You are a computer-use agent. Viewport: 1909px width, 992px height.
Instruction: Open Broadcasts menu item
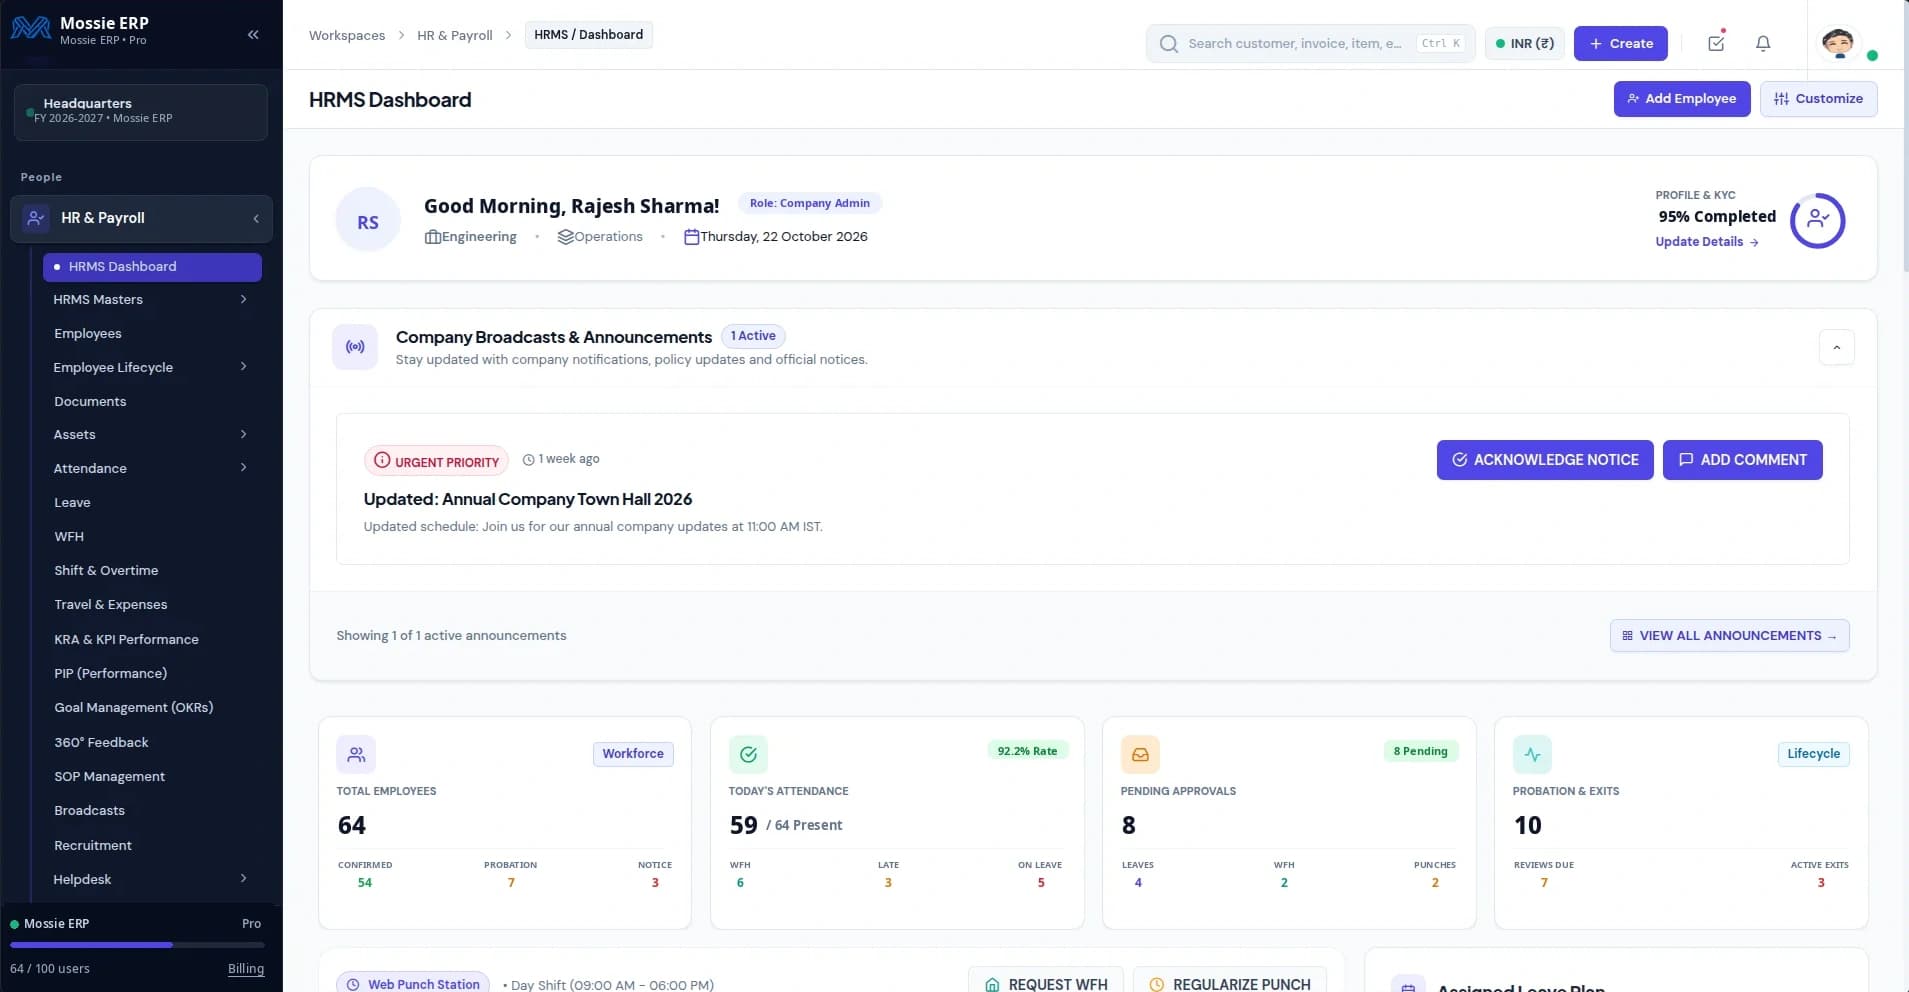(89, 810)
